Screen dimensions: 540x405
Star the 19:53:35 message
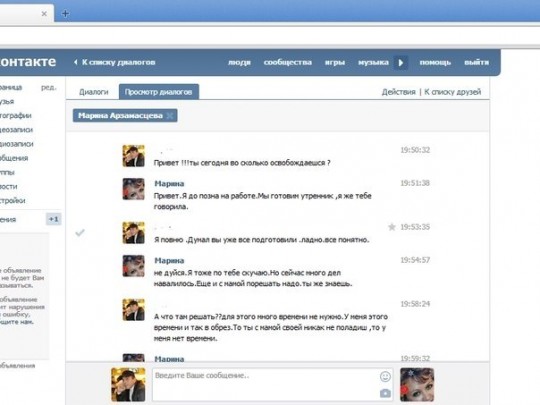(392, 227)
